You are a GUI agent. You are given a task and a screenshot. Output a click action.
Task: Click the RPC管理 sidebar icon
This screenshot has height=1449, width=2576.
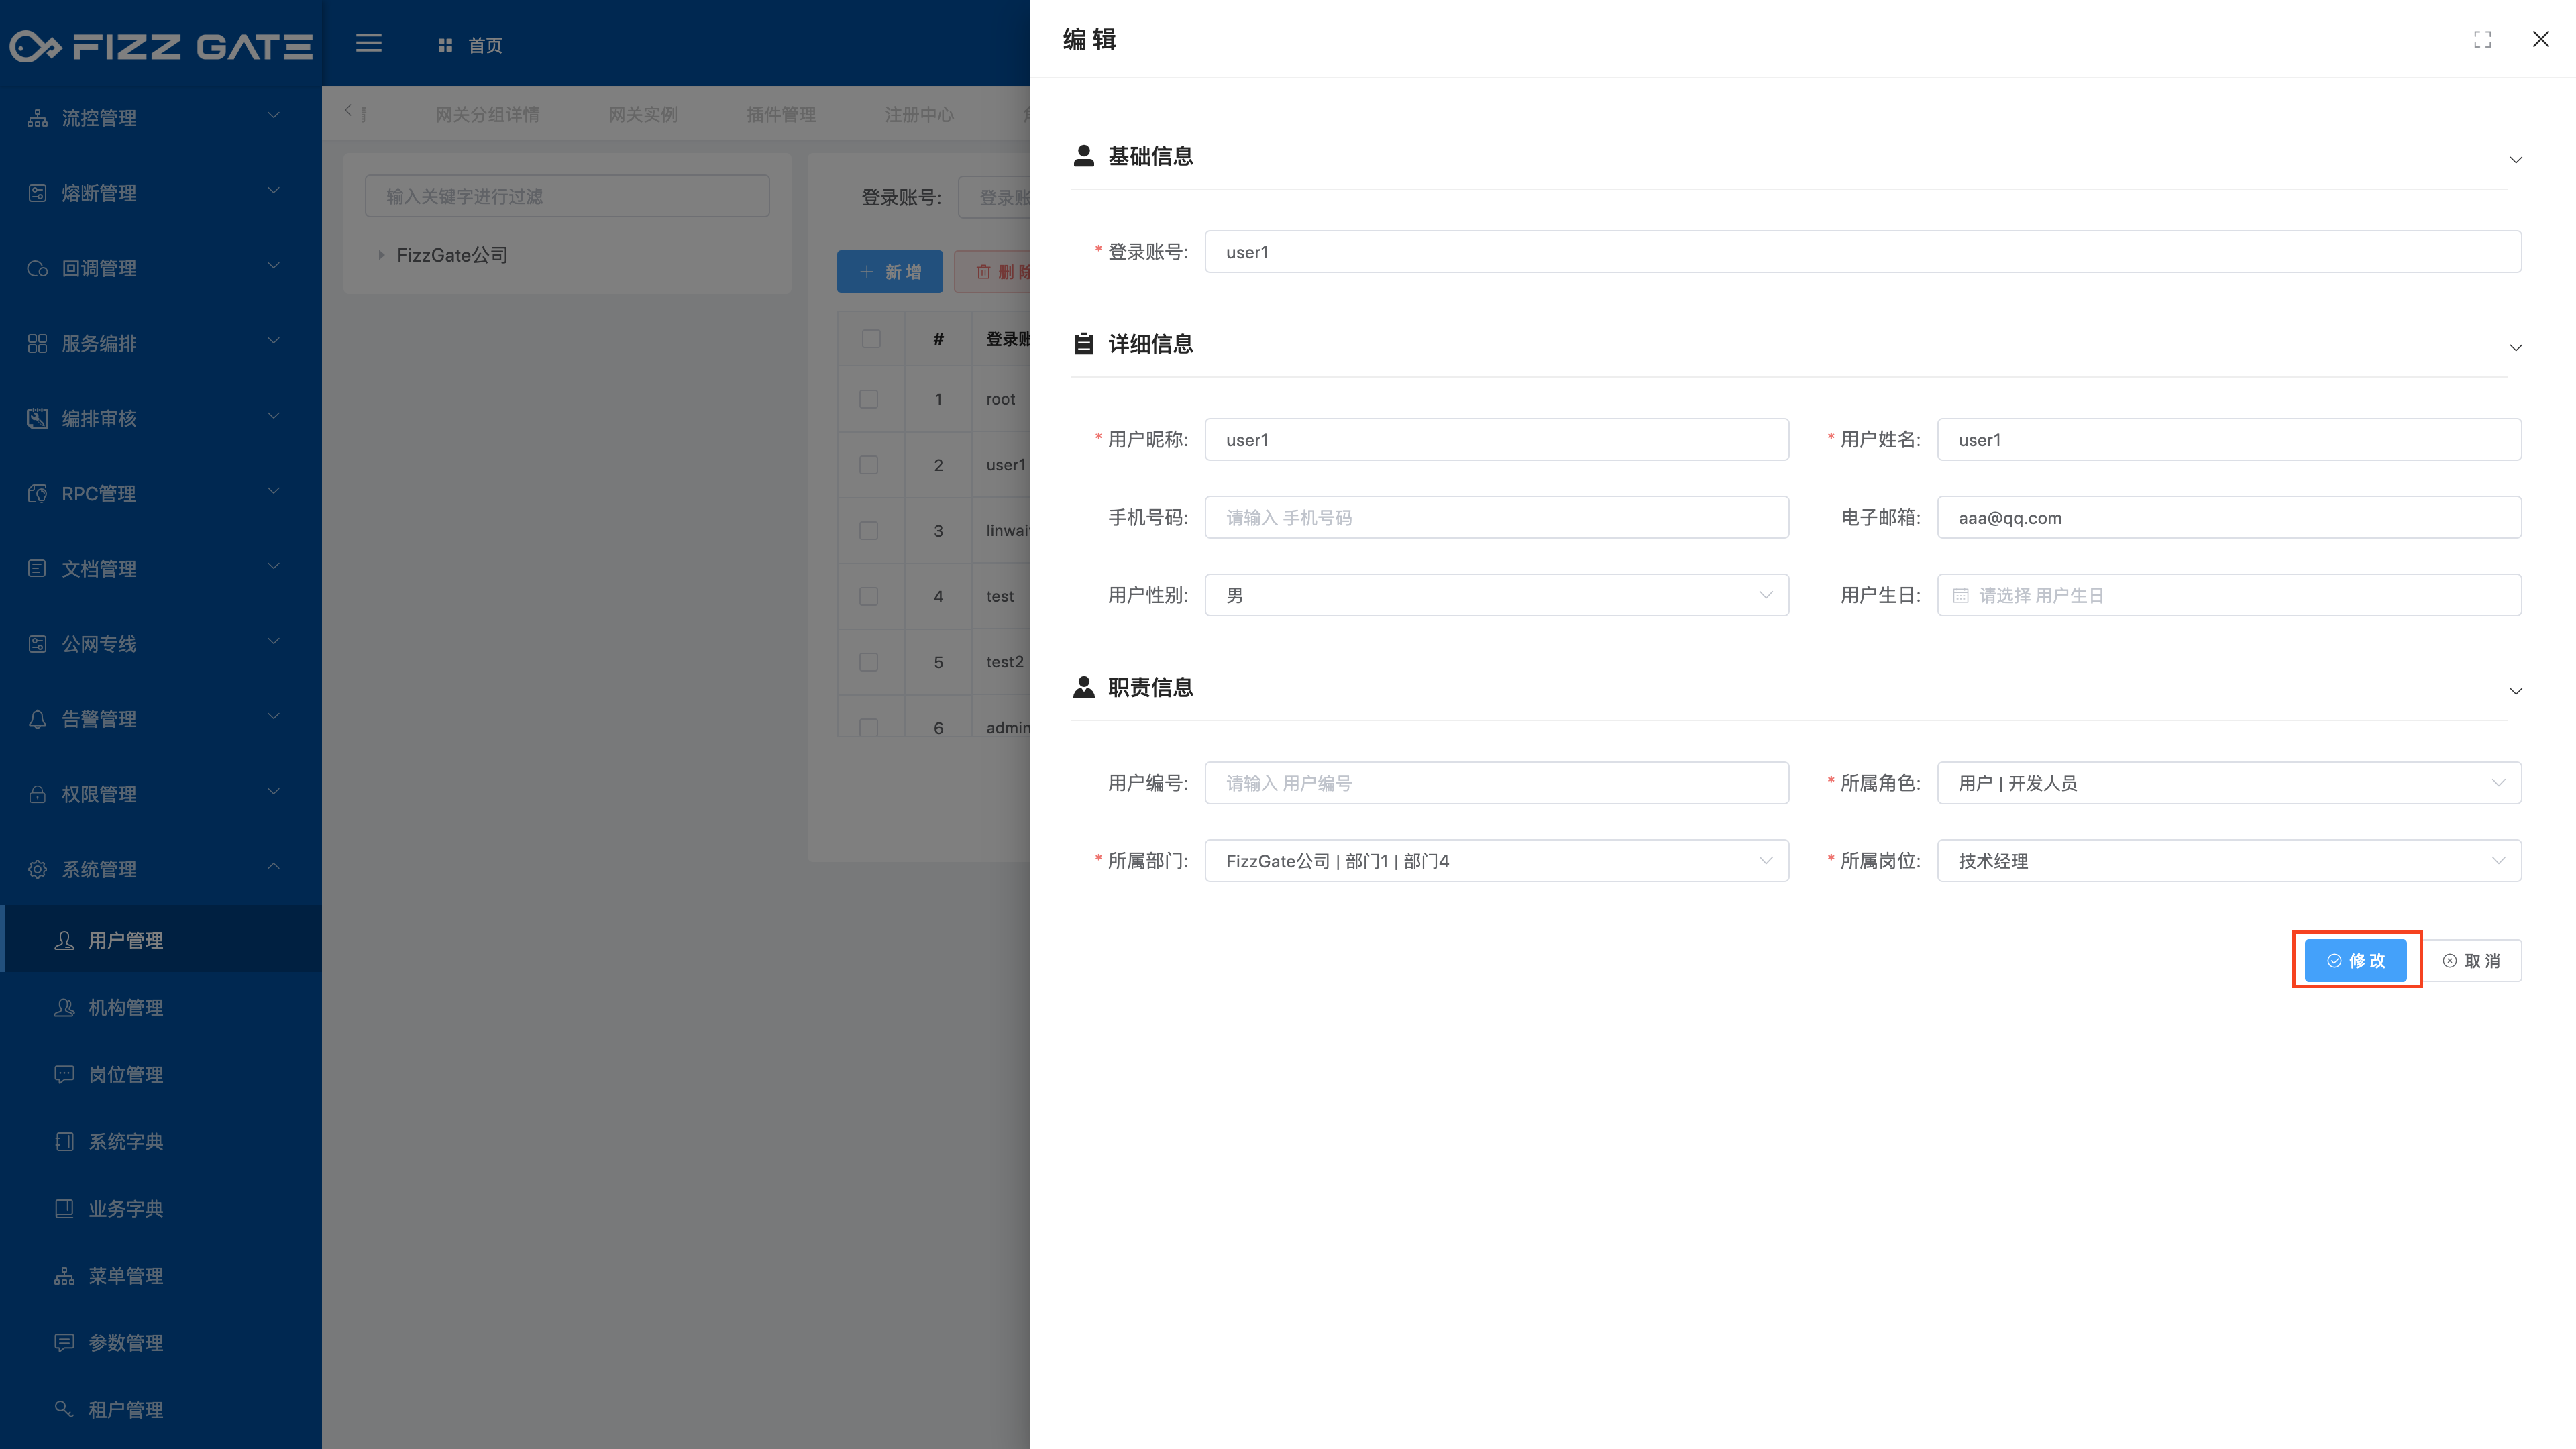[37, 493]
